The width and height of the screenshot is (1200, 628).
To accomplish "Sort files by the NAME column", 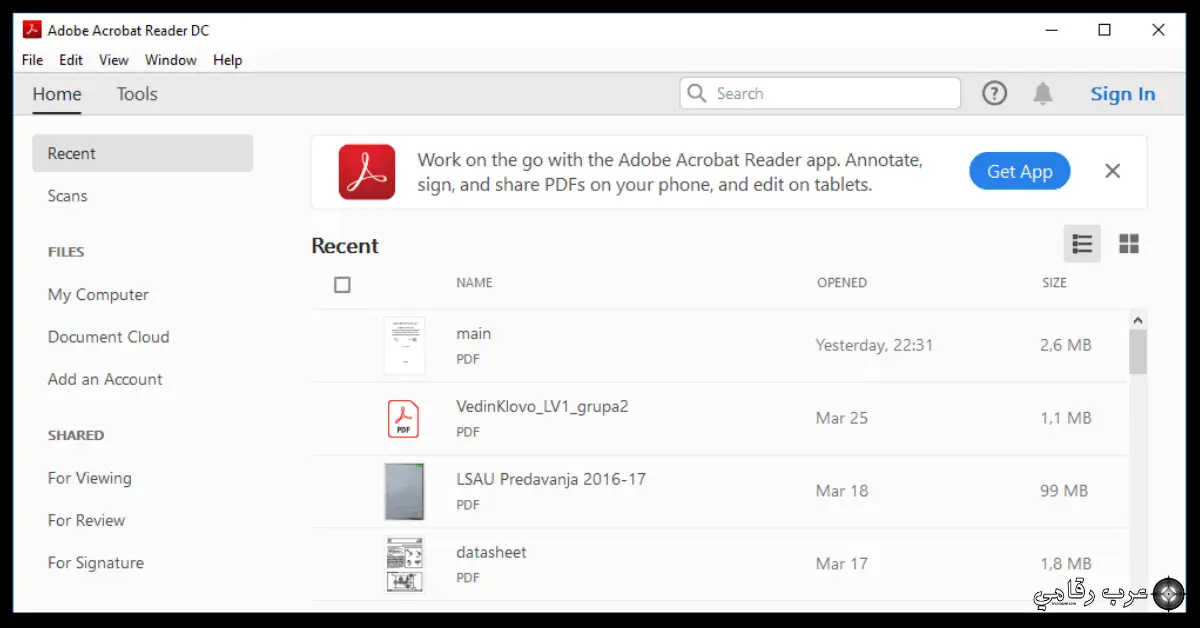I will point(474,283).
